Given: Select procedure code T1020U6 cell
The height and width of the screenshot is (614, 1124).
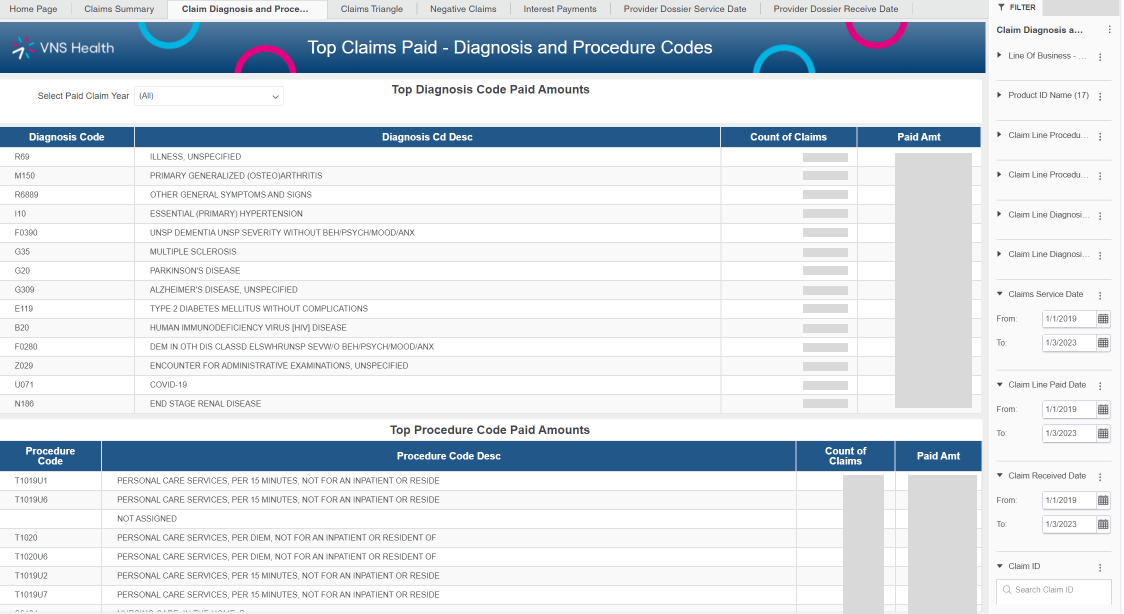Looking at the screenshot, I should 50,557.
